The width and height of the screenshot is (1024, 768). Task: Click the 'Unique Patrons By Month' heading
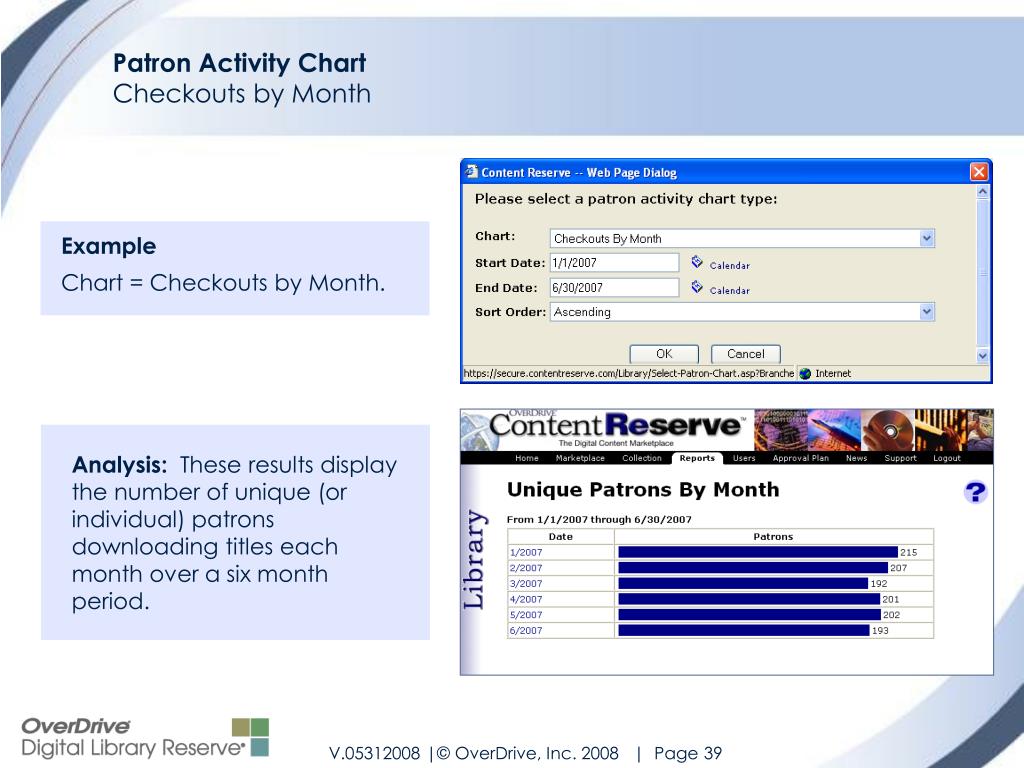click(x=643, y=490)
